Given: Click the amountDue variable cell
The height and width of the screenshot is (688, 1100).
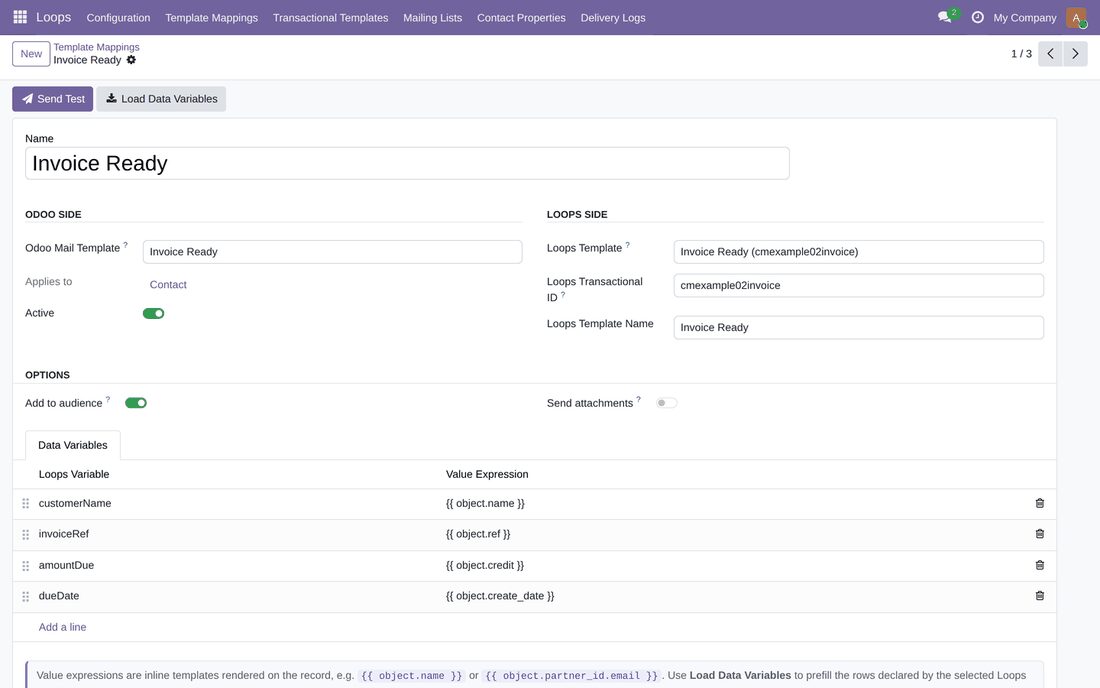Looking at the screenshot, I should point(235,565).
